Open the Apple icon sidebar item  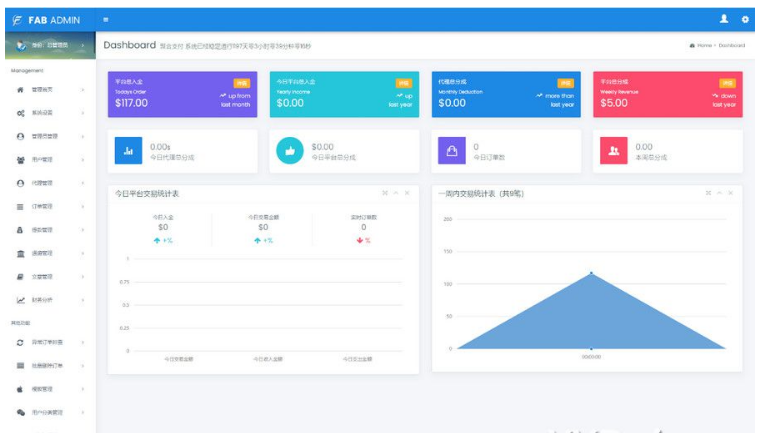pos(21,388)
